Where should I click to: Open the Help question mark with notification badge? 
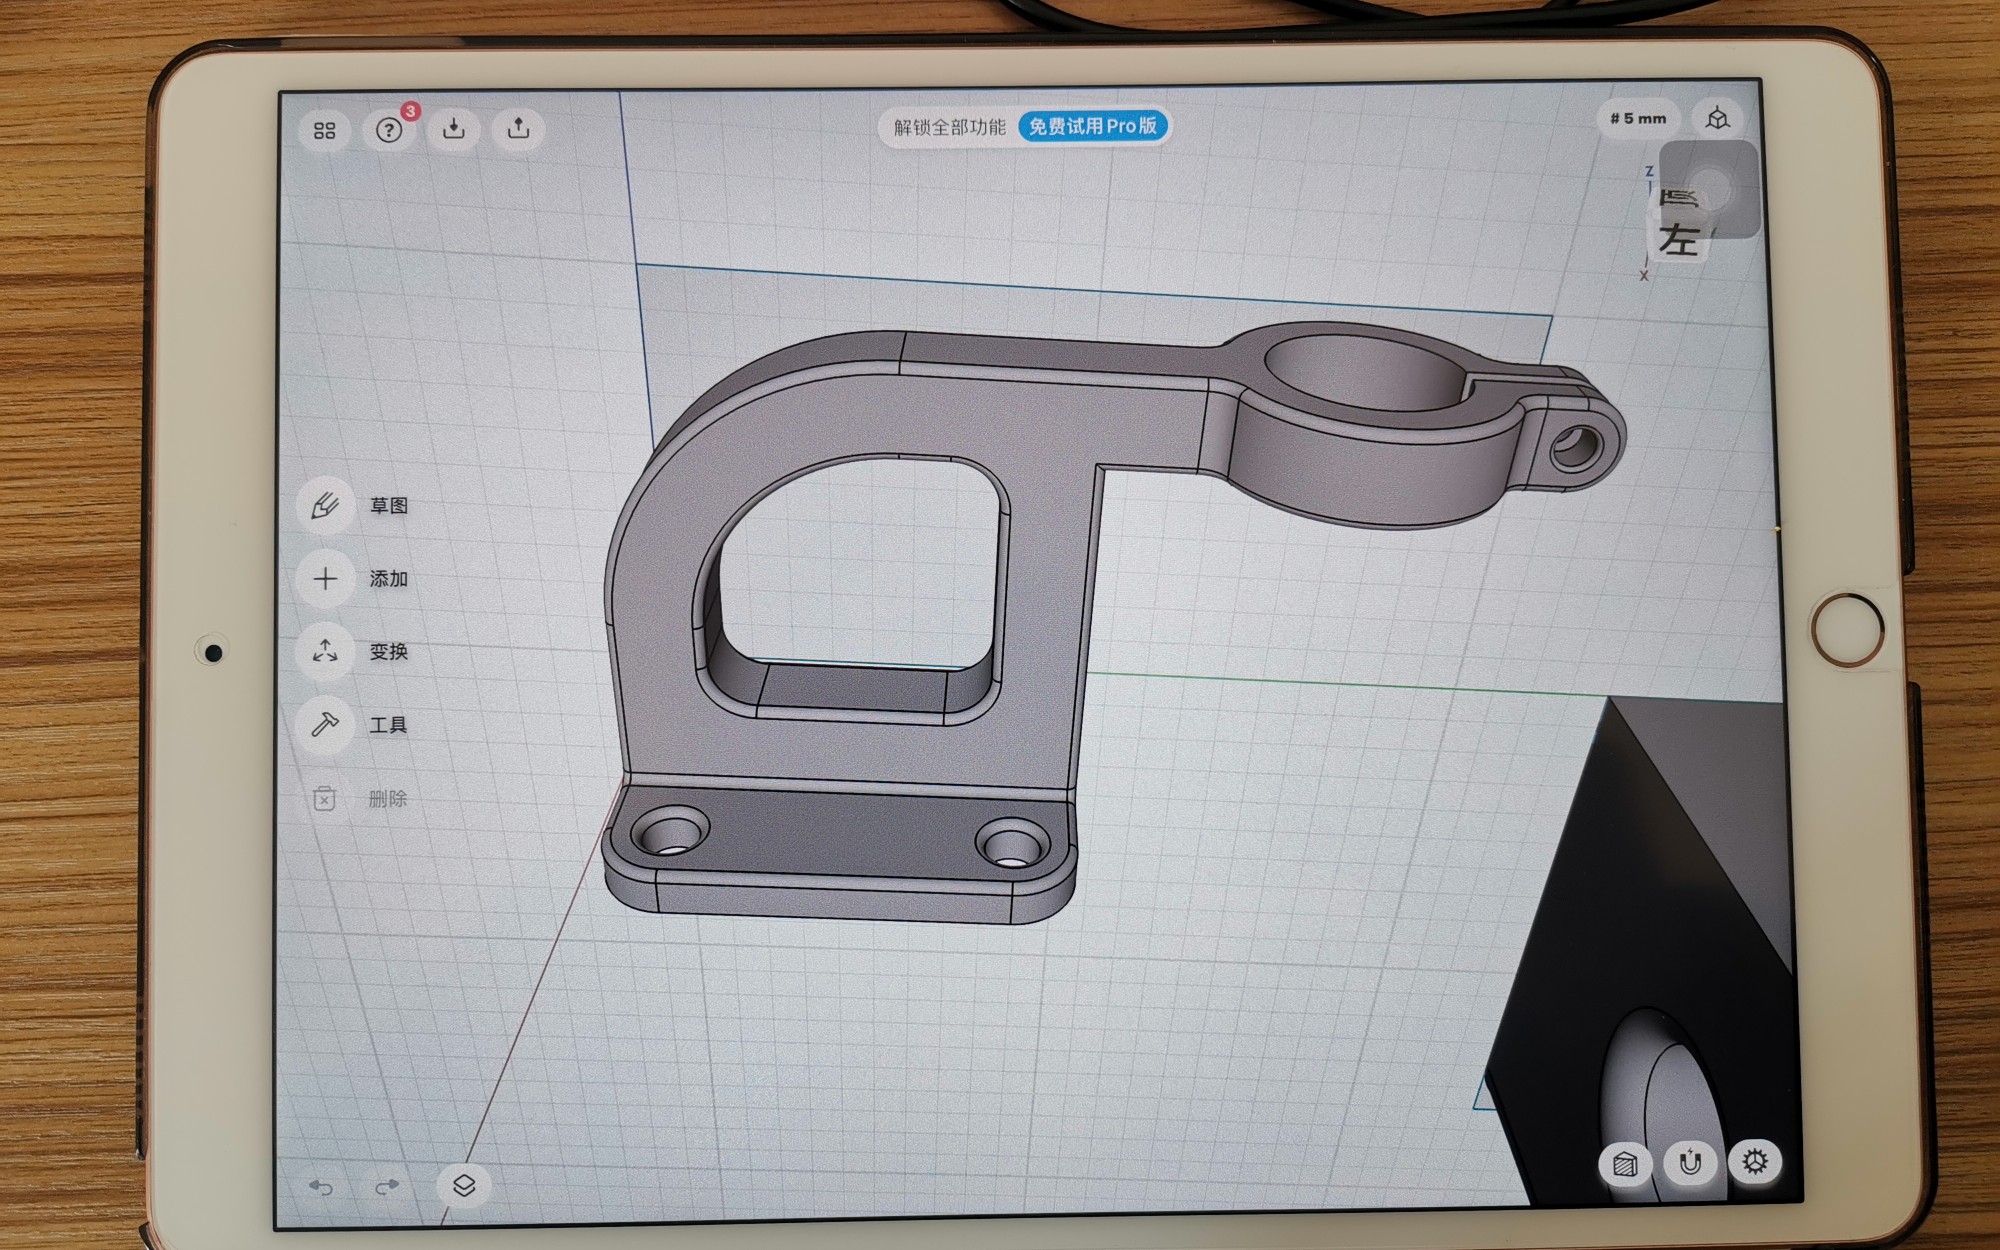click(x=389, y=129)
